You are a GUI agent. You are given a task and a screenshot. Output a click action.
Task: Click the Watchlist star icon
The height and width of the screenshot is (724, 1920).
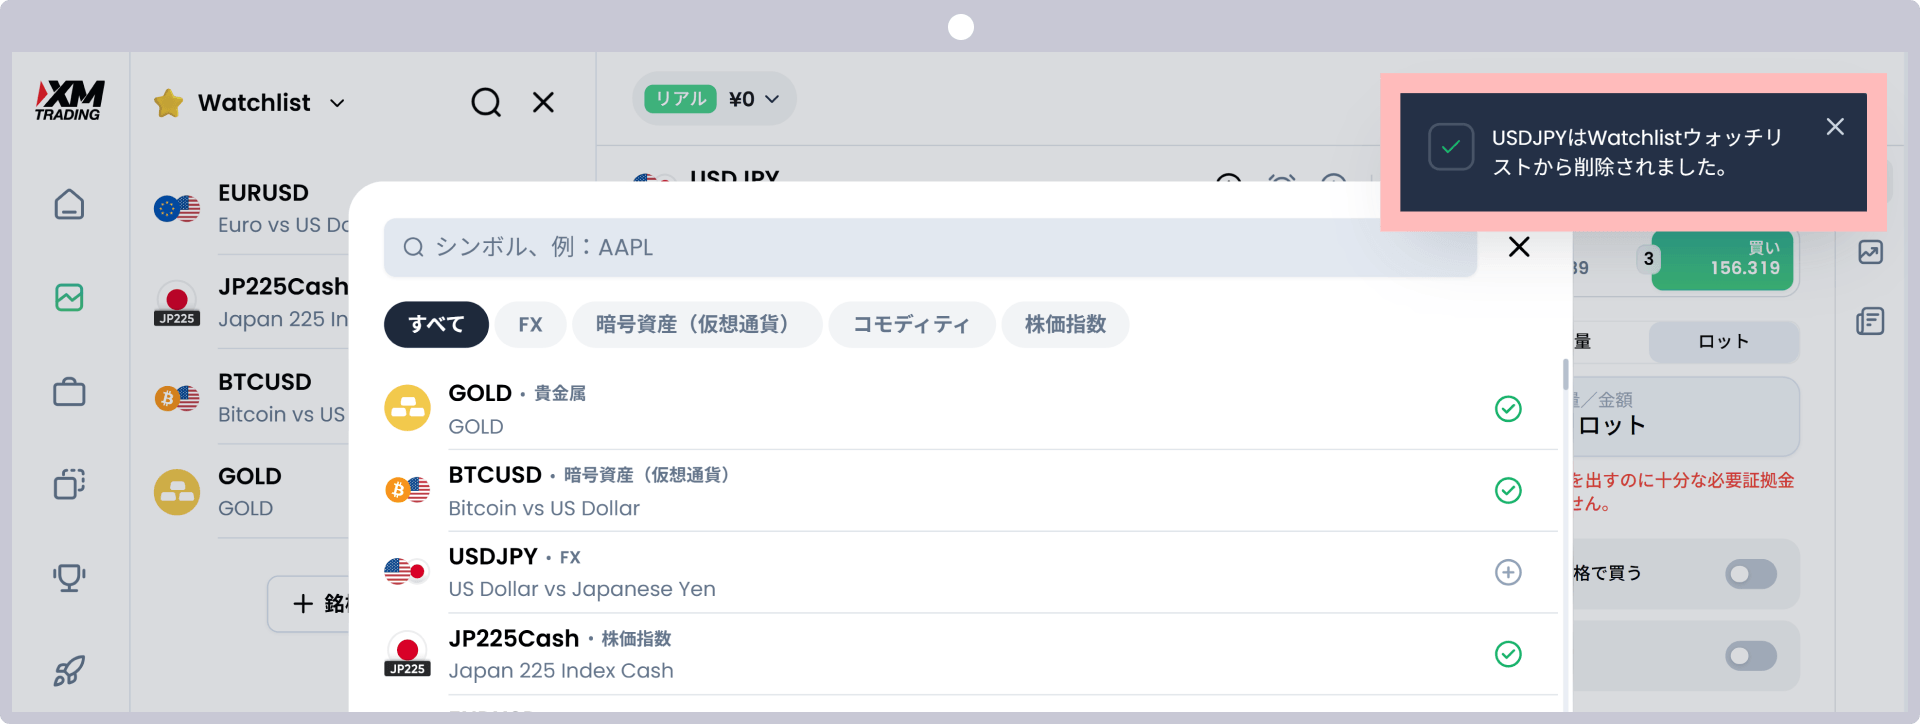[x=169, y=102]
